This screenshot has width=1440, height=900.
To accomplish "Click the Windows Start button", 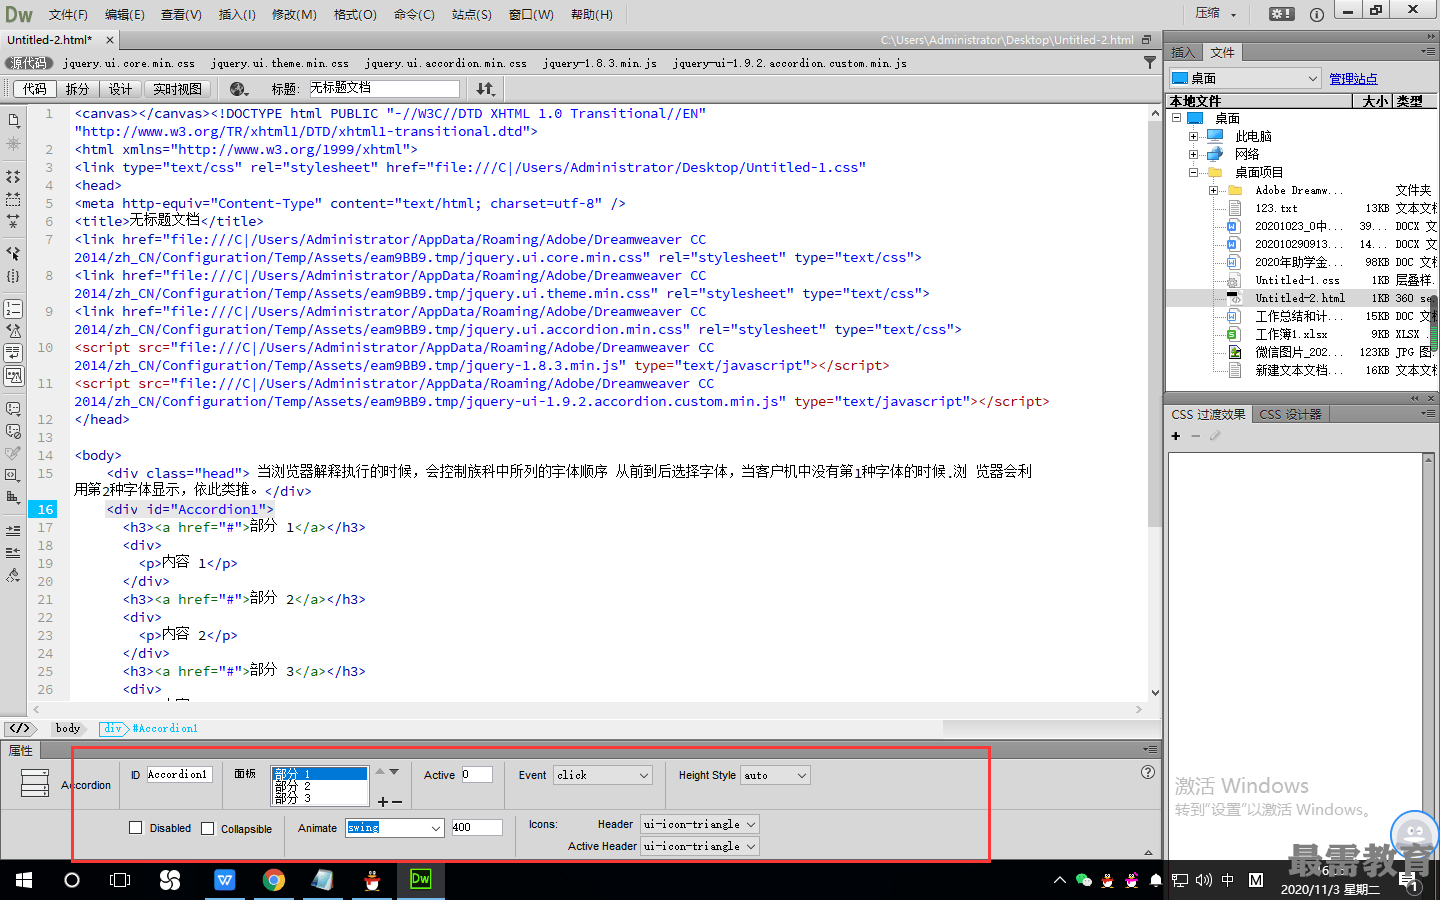I will pos(24,880).
